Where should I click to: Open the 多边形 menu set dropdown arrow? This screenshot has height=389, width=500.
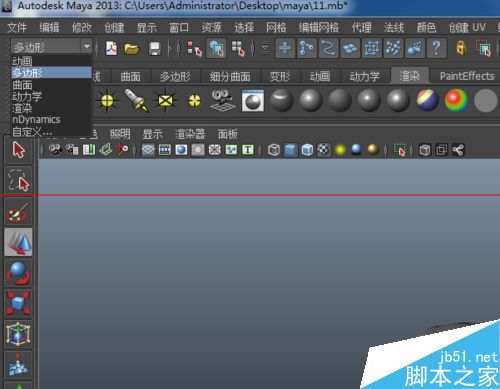coord(87,47)
